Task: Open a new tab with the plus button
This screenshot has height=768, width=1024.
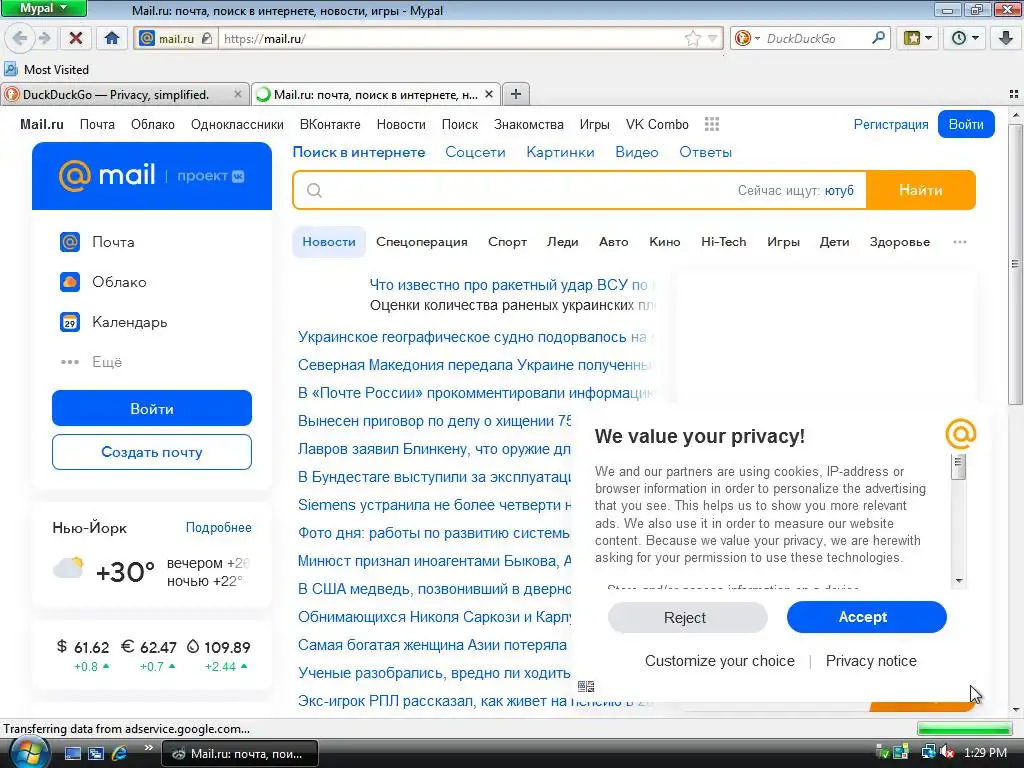Action: pyautogui.click(x=516, y=94)
